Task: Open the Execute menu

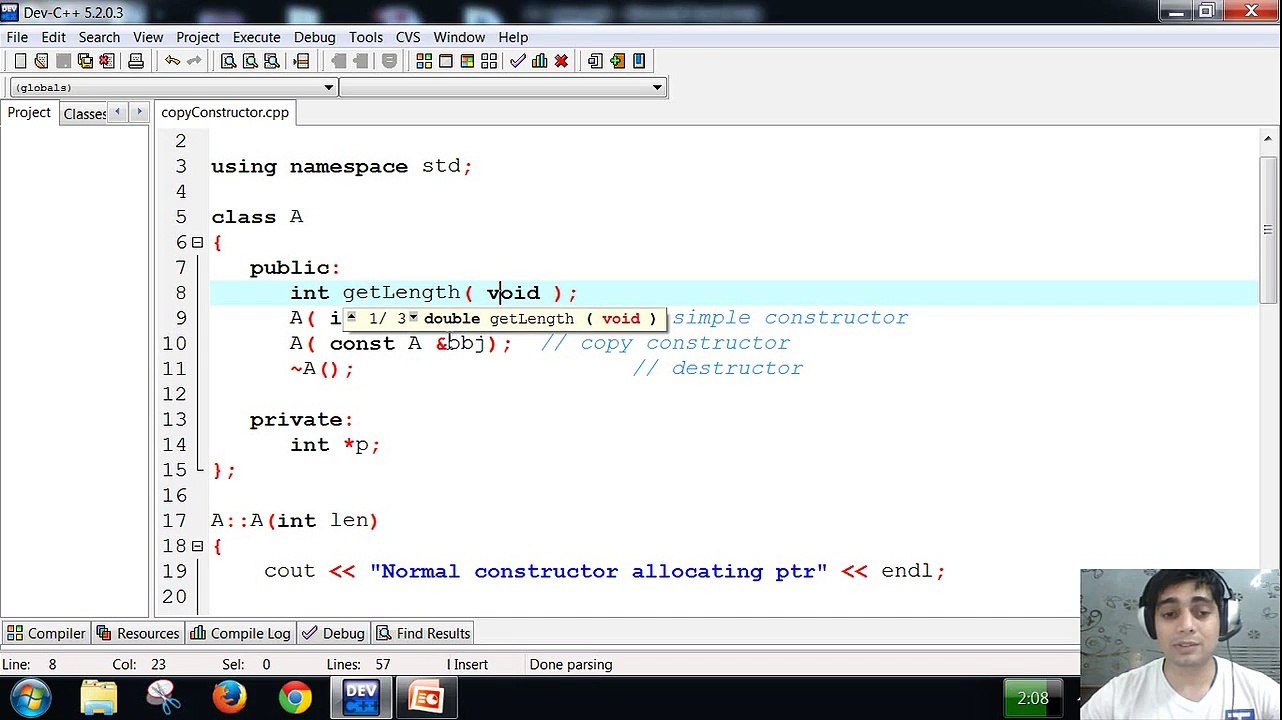Action: pos(256,37)
